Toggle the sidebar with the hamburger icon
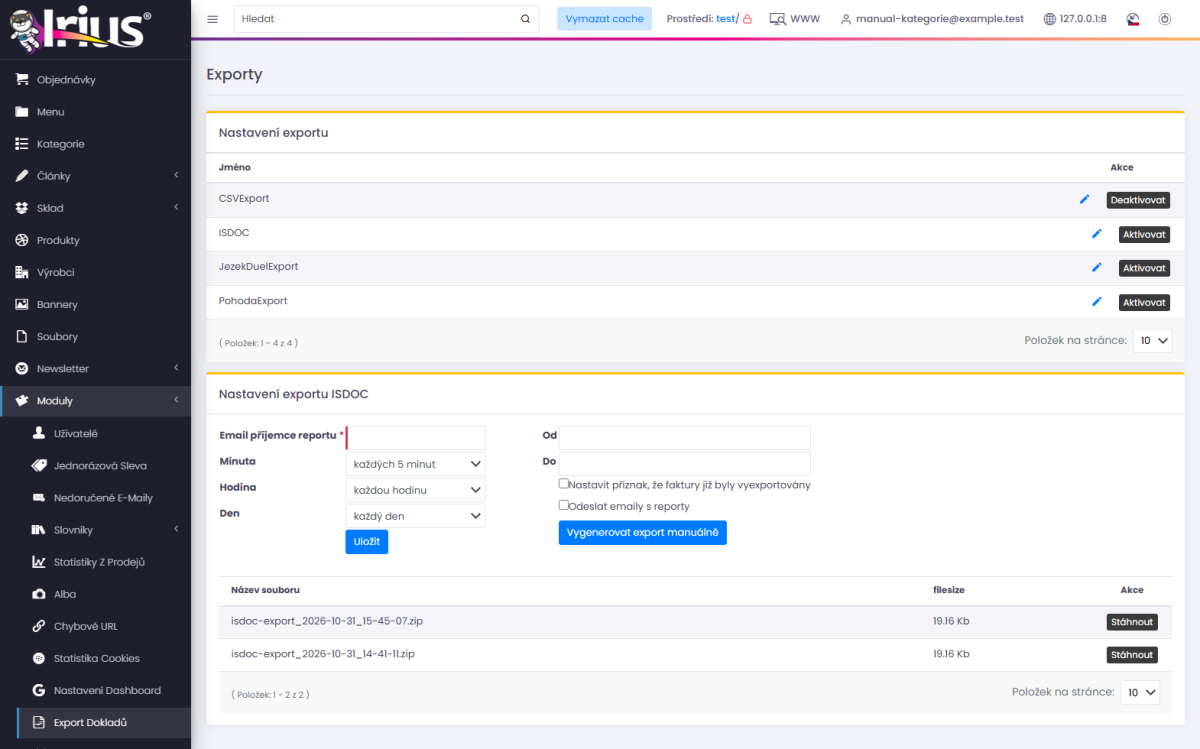The height and width of the screenshot is (749, 1200). (x=212, y=19)
